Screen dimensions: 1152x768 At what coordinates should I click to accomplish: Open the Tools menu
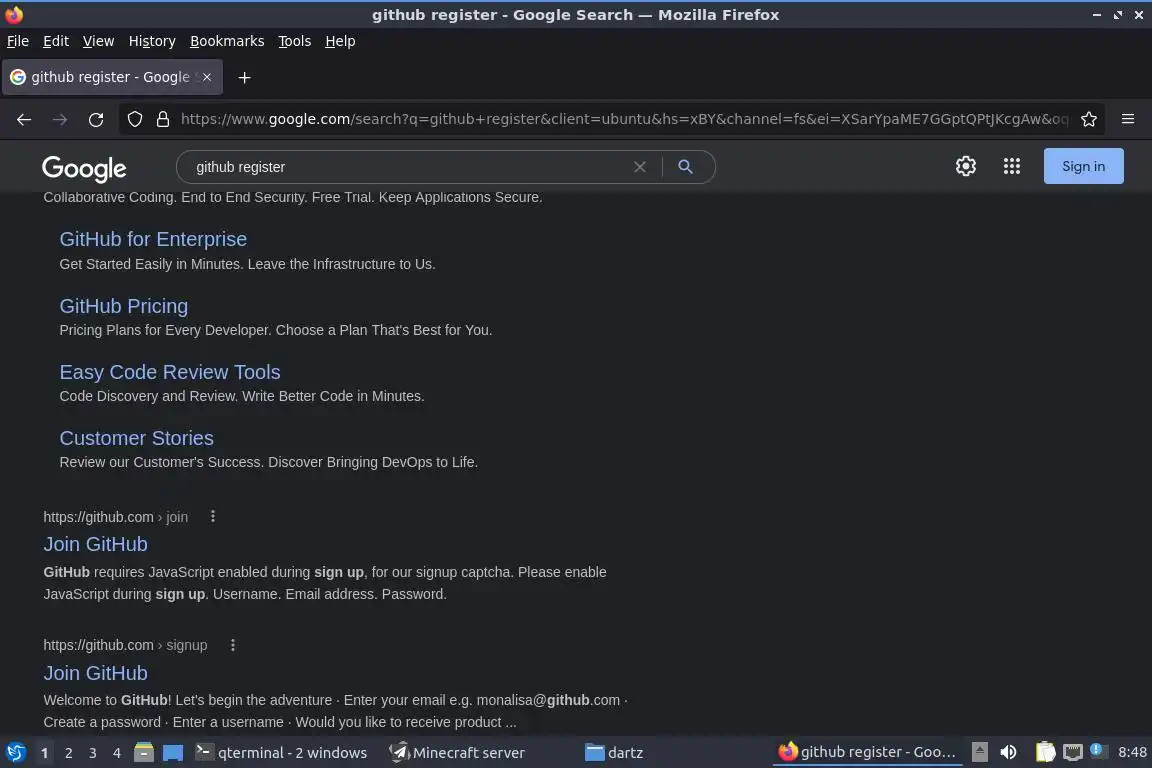[295, 41]
